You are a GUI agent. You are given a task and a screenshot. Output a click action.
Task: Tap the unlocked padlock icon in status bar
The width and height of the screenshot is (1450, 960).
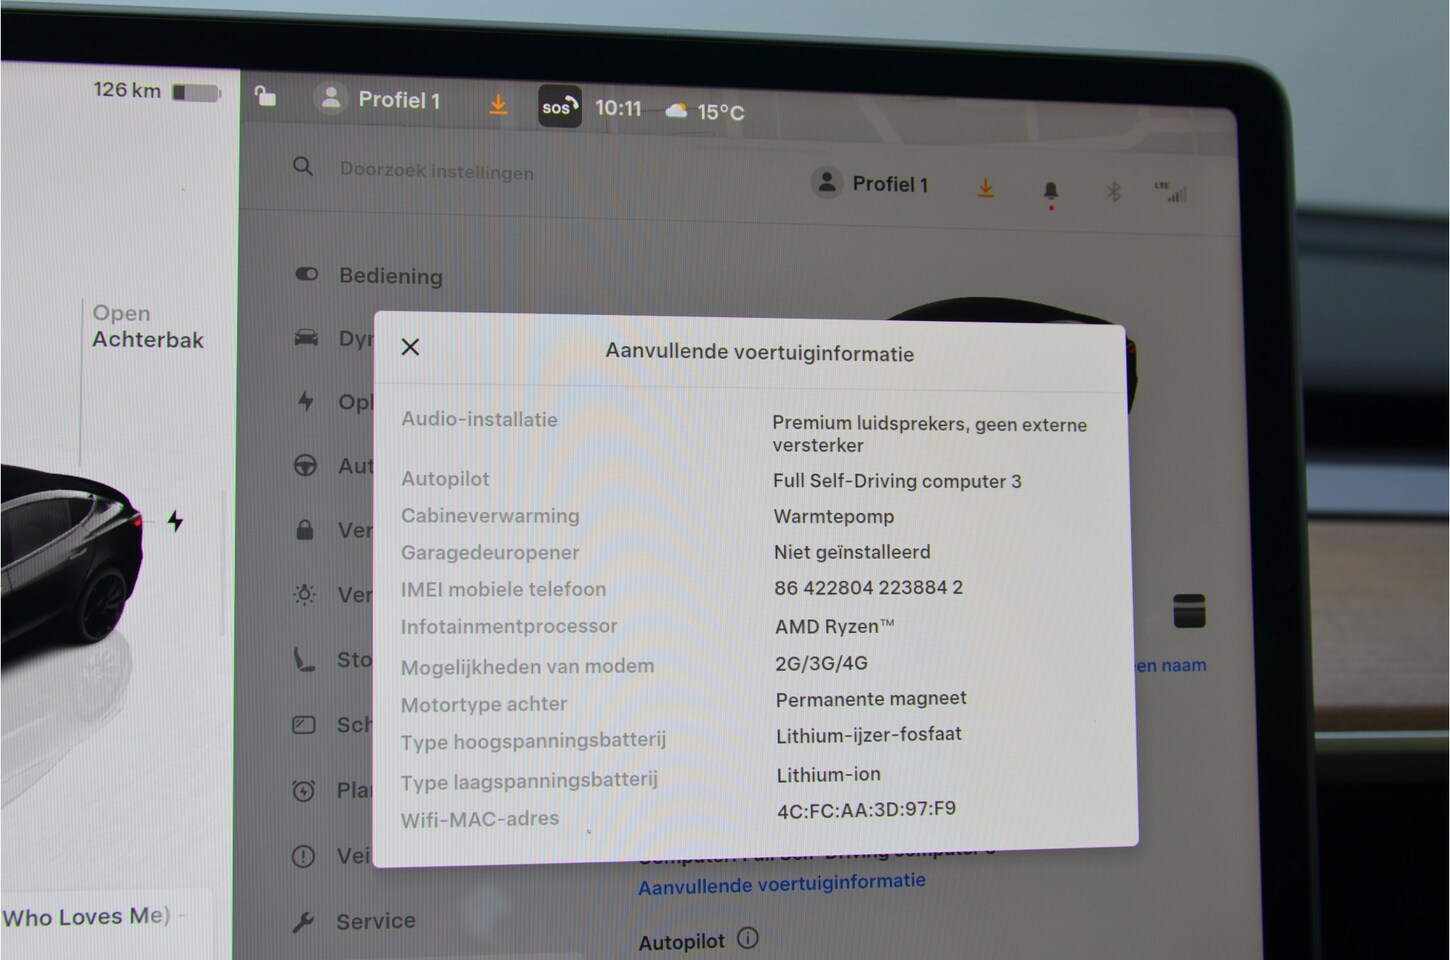265,96
